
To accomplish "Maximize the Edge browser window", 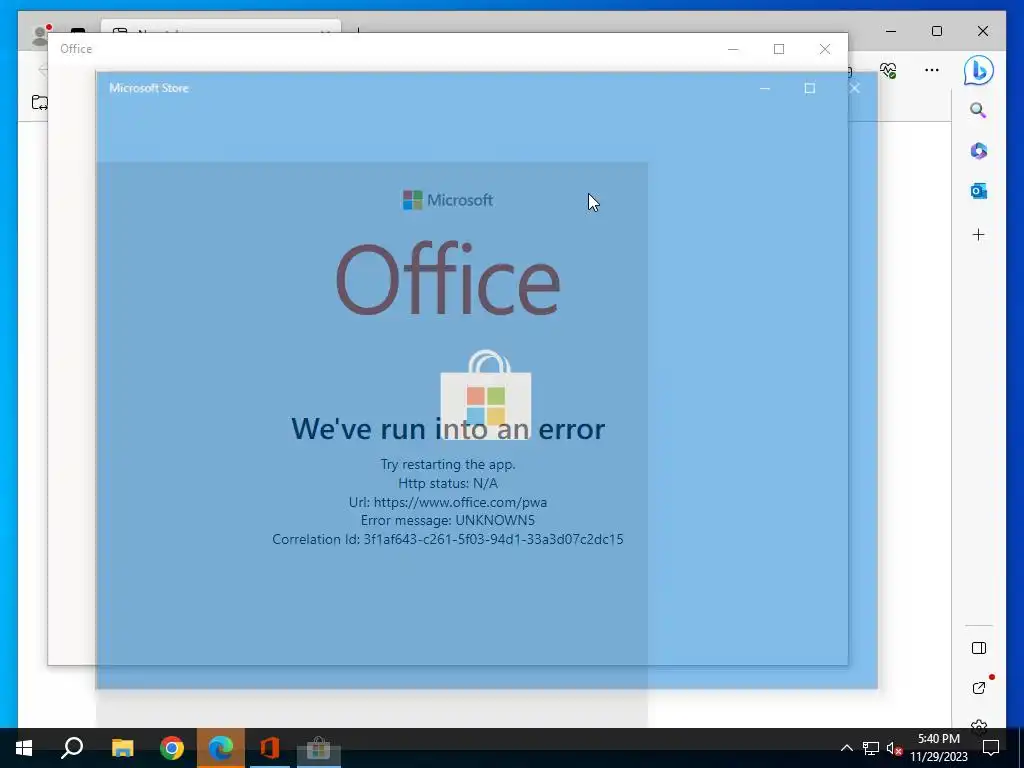I will pyautogui.click(x=937, y=31).
